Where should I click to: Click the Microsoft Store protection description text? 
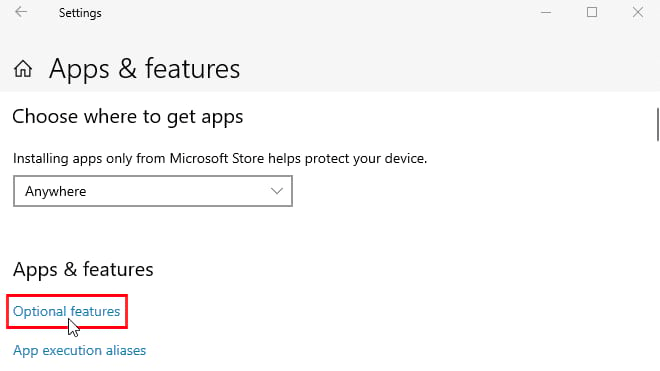tap(220, 158)
